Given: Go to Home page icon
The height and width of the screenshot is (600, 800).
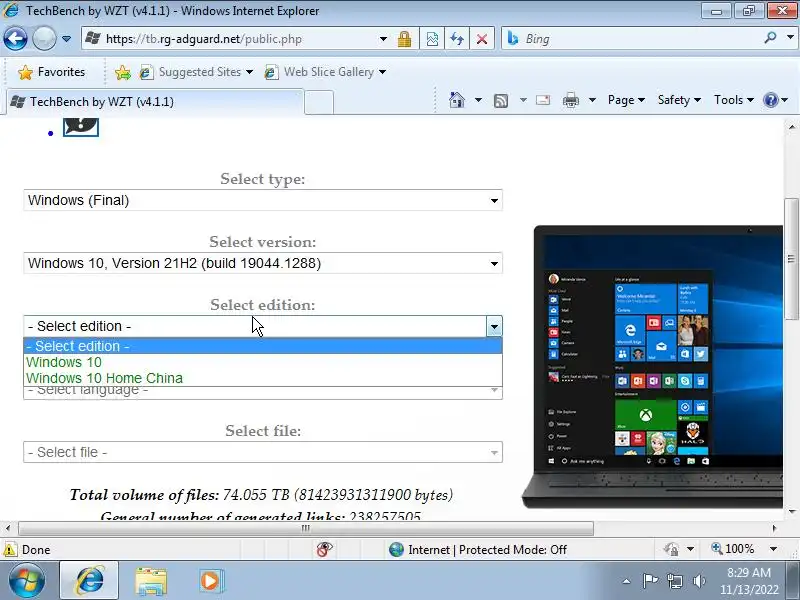Looking at the screenshot, I should coord(457,100).
